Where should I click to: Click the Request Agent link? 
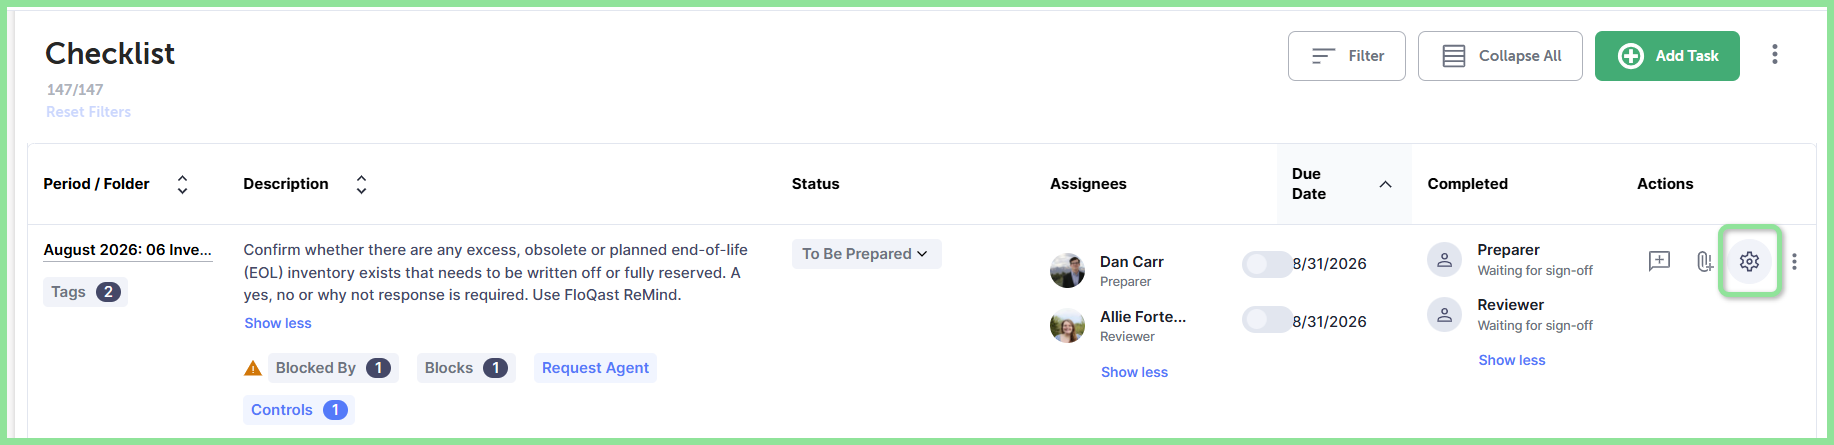[595, 368]
